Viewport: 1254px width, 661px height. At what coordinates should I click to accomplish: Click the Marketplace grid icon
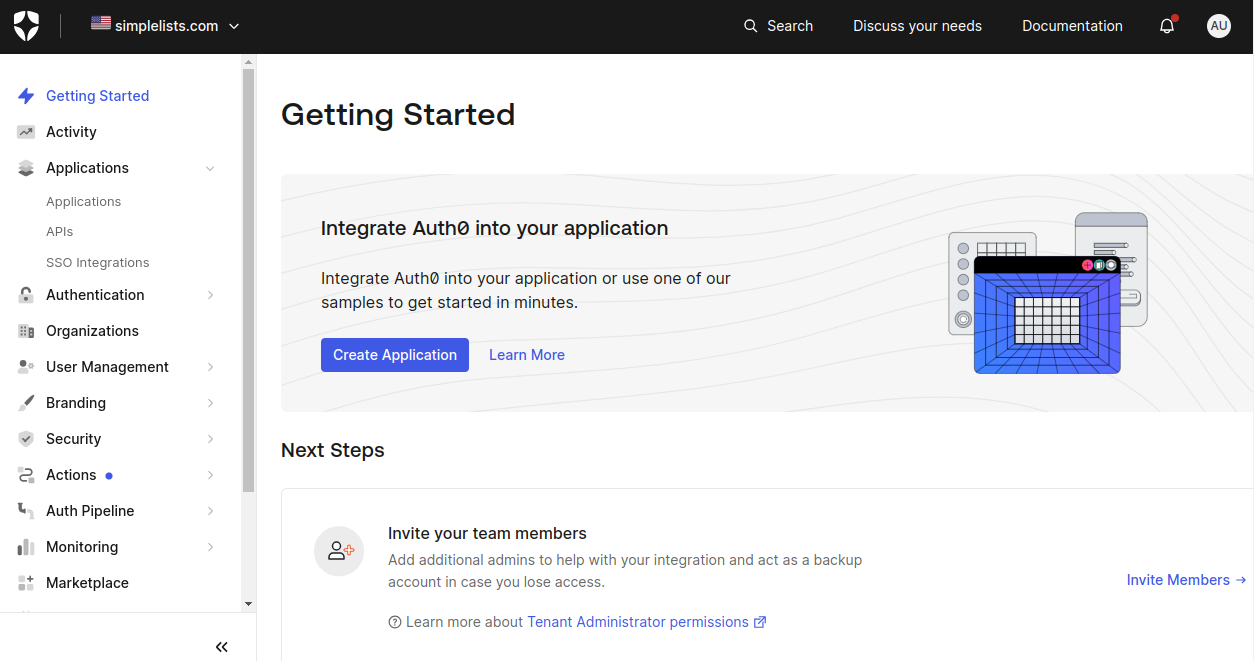(x=26, y=583)
